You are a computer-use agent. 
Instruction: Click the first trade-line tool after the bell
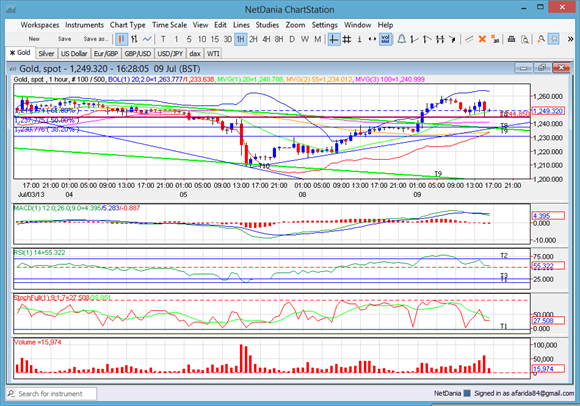point(414,39)
